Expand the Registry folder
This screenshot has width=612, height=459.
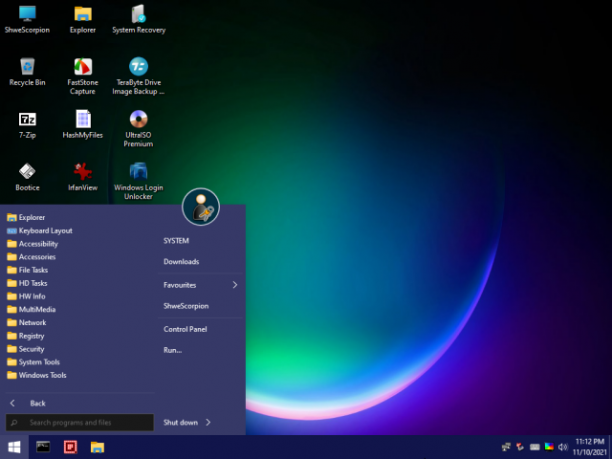(x=80, y=336)
